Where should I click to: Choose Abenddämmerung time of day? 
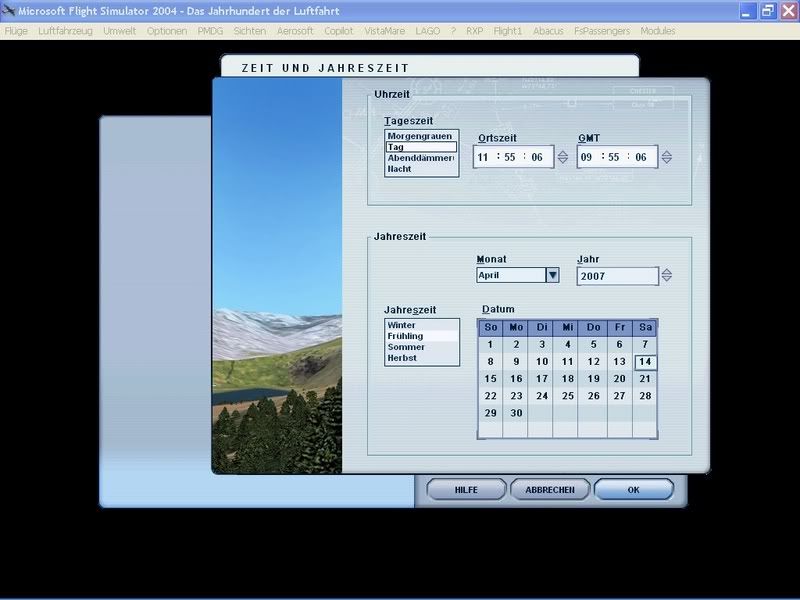[420, 158]
